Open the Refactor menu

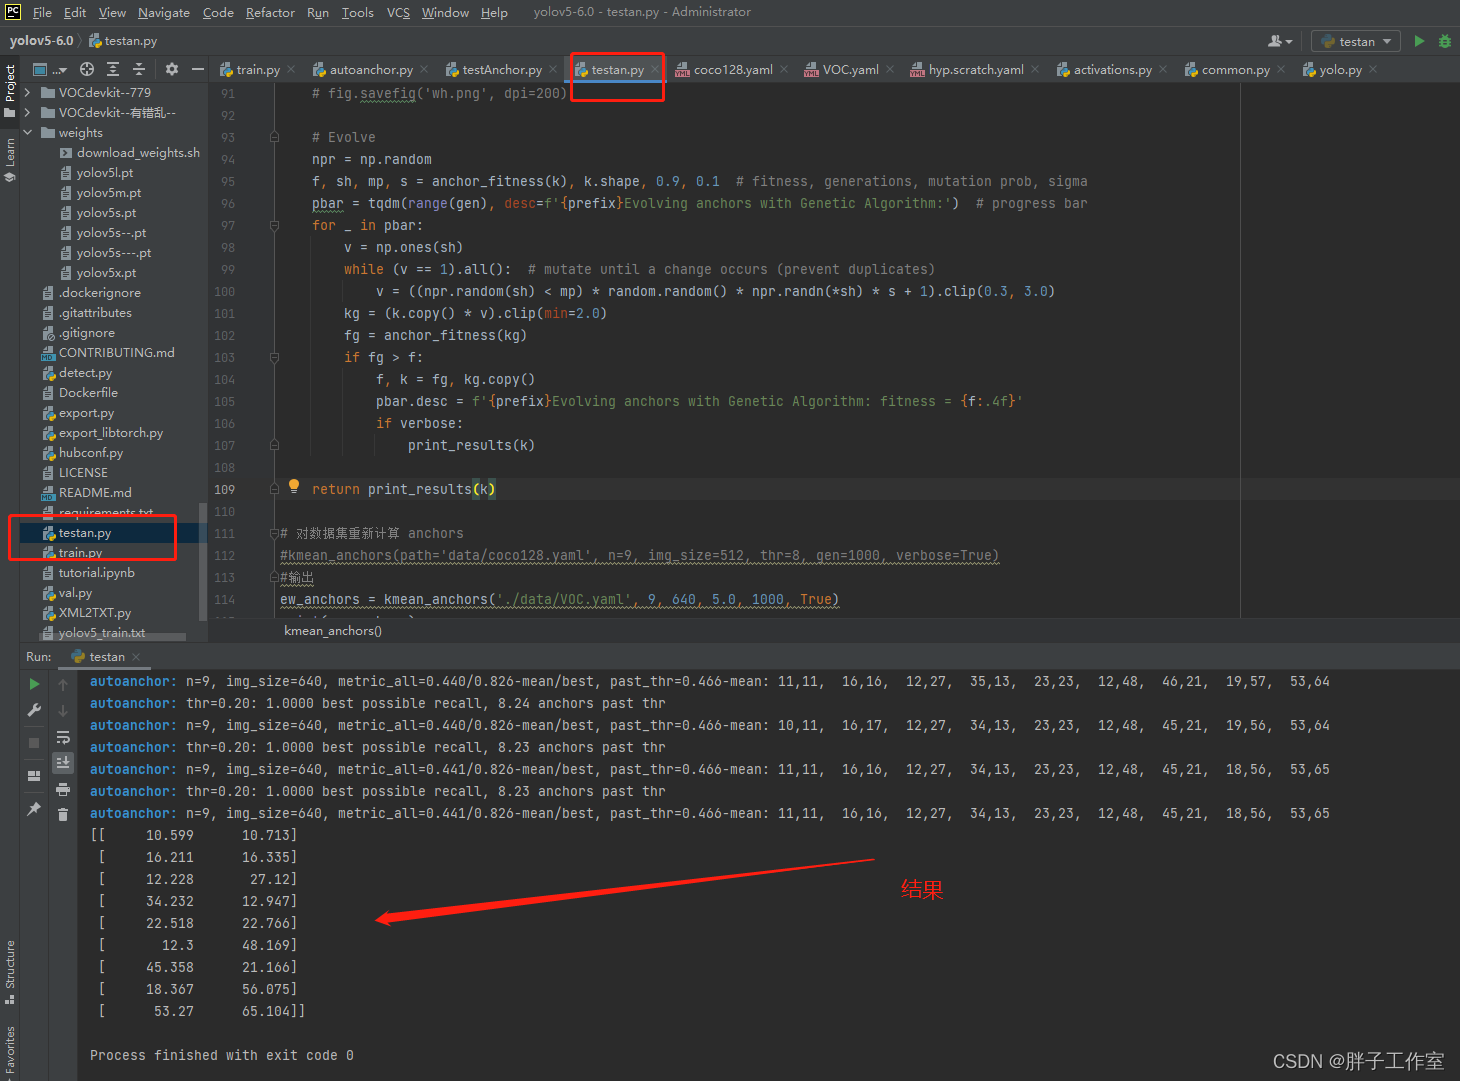click(x=270, y=13)
